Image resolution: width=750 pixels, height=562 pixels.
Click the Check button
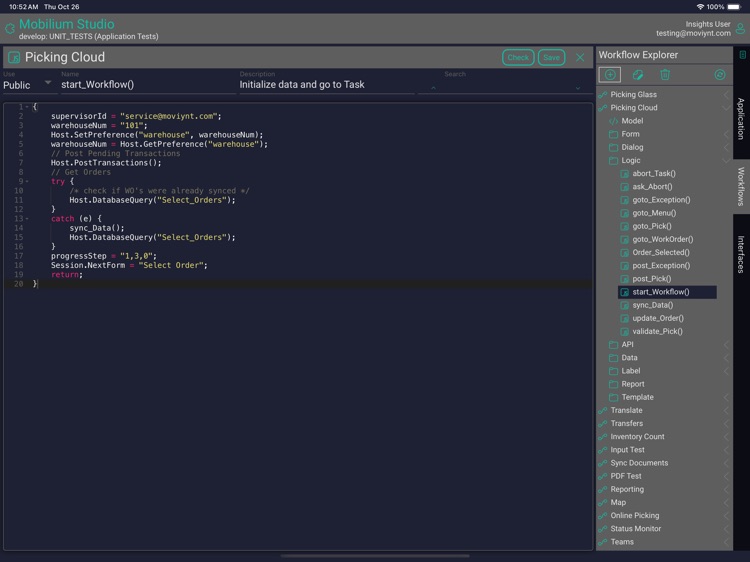(x=518, y=57)
